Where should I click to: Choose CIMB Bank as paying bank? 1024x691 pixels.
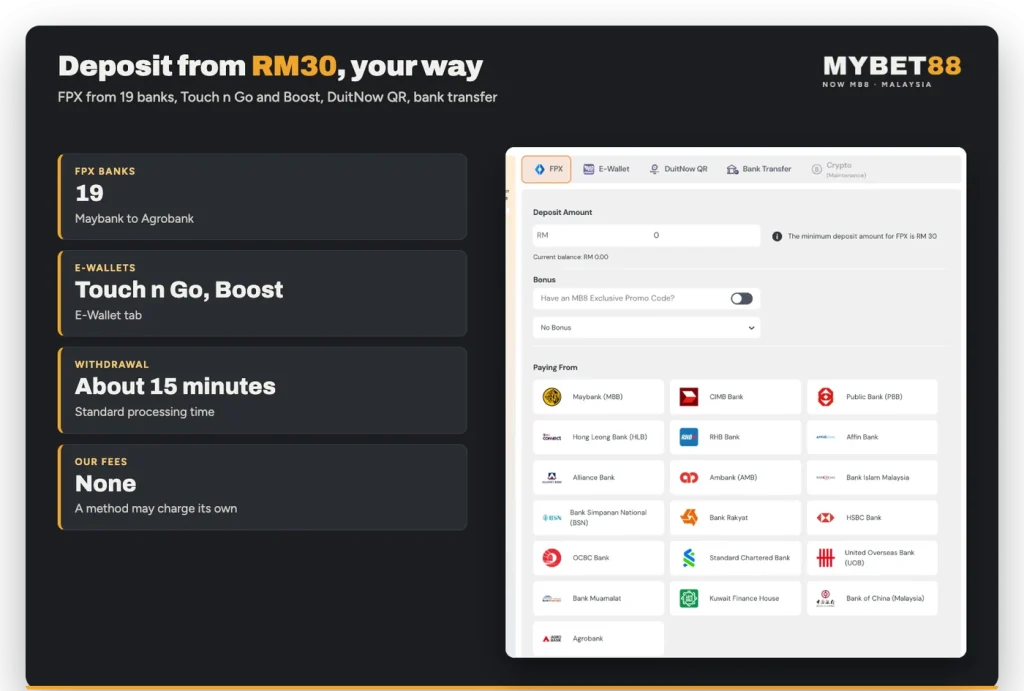(735, 396)
